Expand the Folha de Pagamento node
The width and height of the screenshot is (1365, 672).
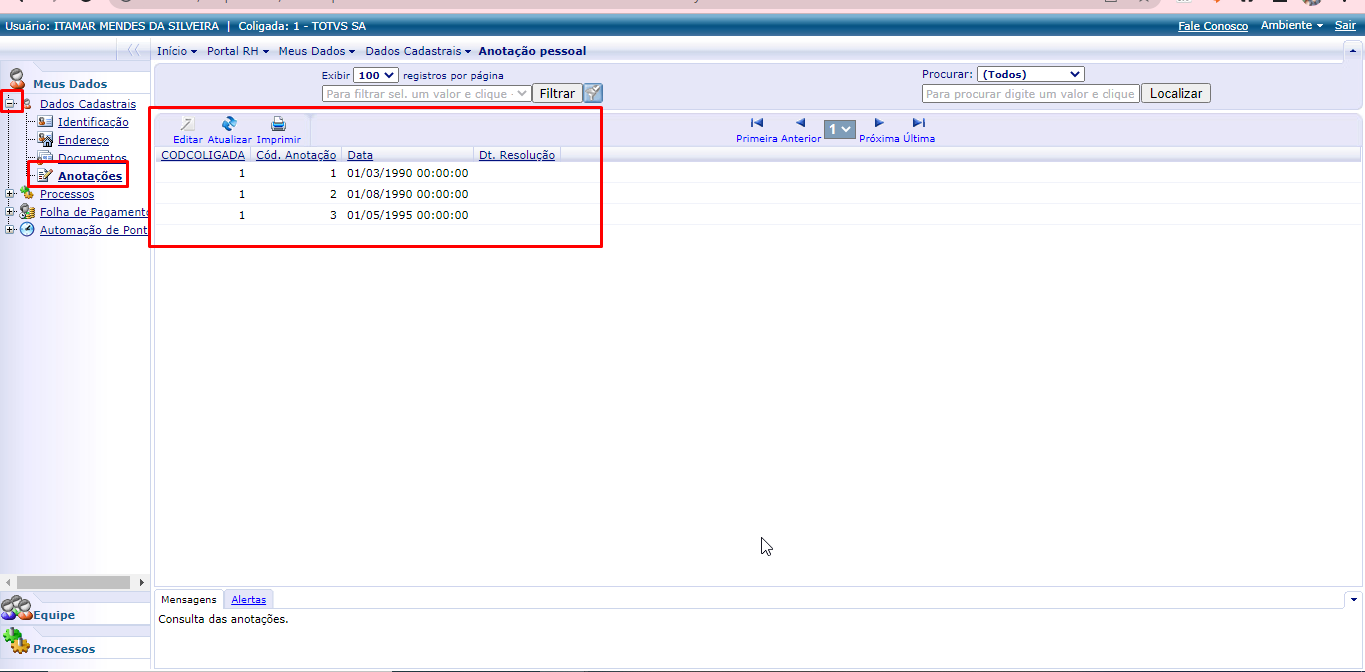coord(10,212)
